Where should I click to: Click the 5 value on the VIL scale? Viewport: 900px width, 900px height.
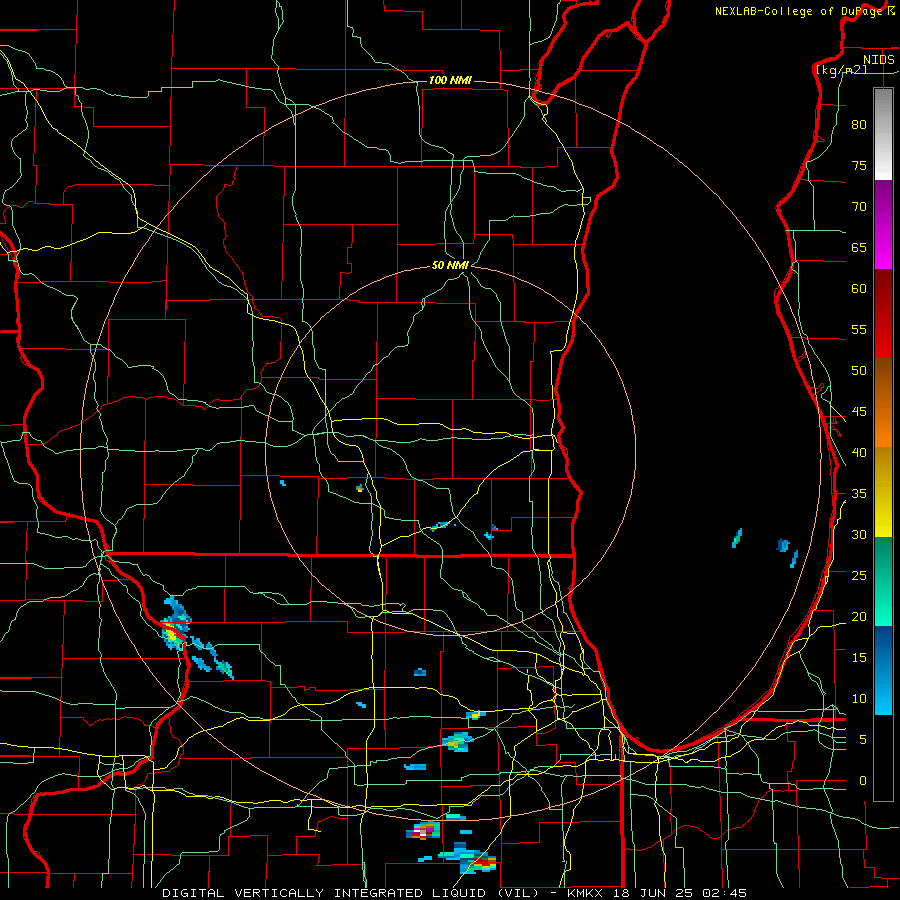[862, 739]
